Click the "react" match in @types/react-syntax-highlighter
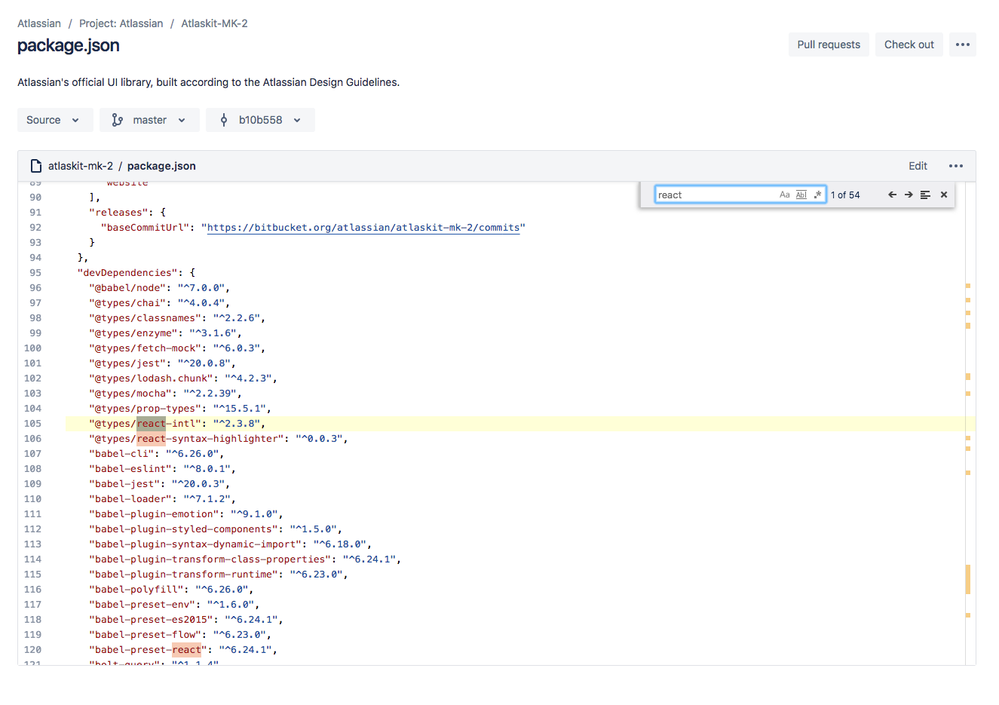This screenshot has height=705, width=999. 151,439
